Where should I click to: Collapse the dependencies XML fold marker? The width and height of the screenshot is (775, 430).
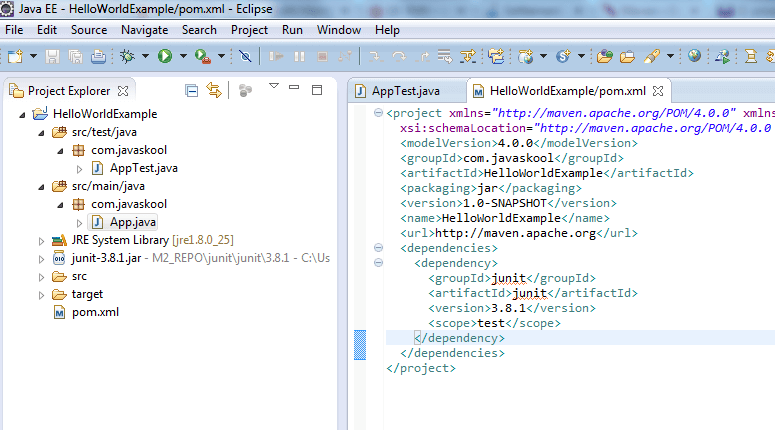coord(377,247)
